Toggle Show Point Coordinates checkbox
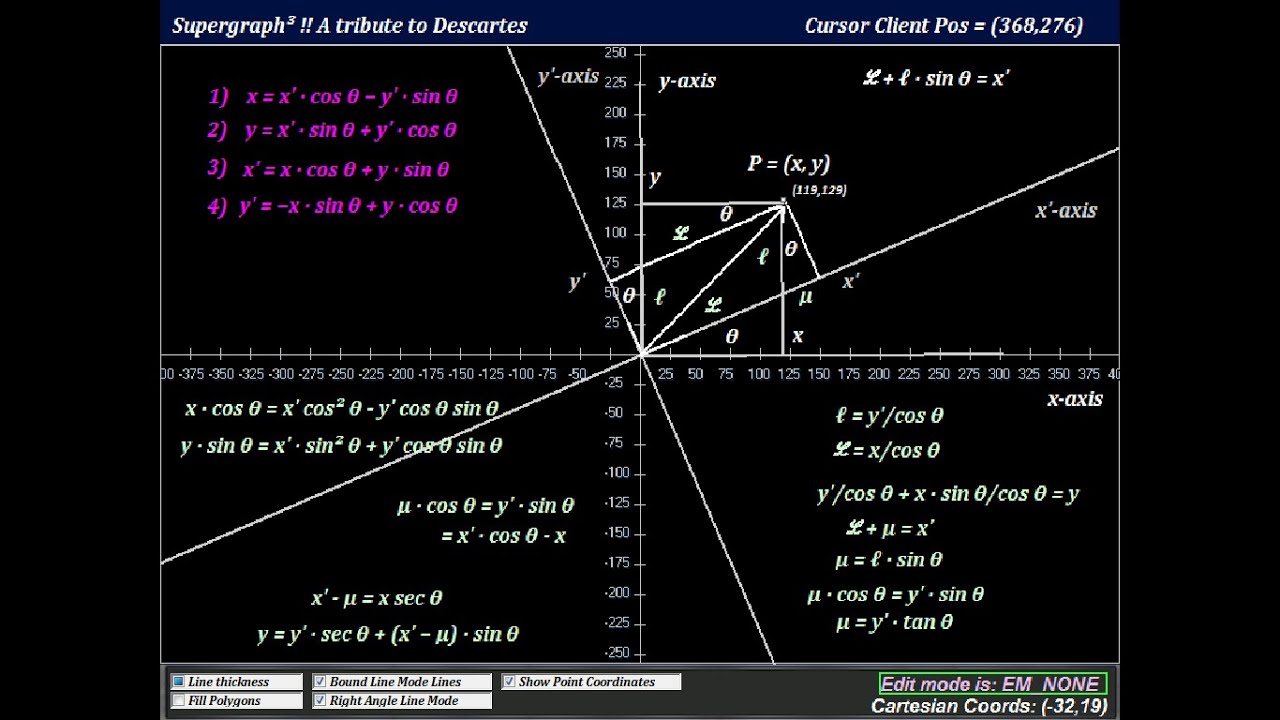The width and height of the screenshot is (1280, 720). pos(509,682)
